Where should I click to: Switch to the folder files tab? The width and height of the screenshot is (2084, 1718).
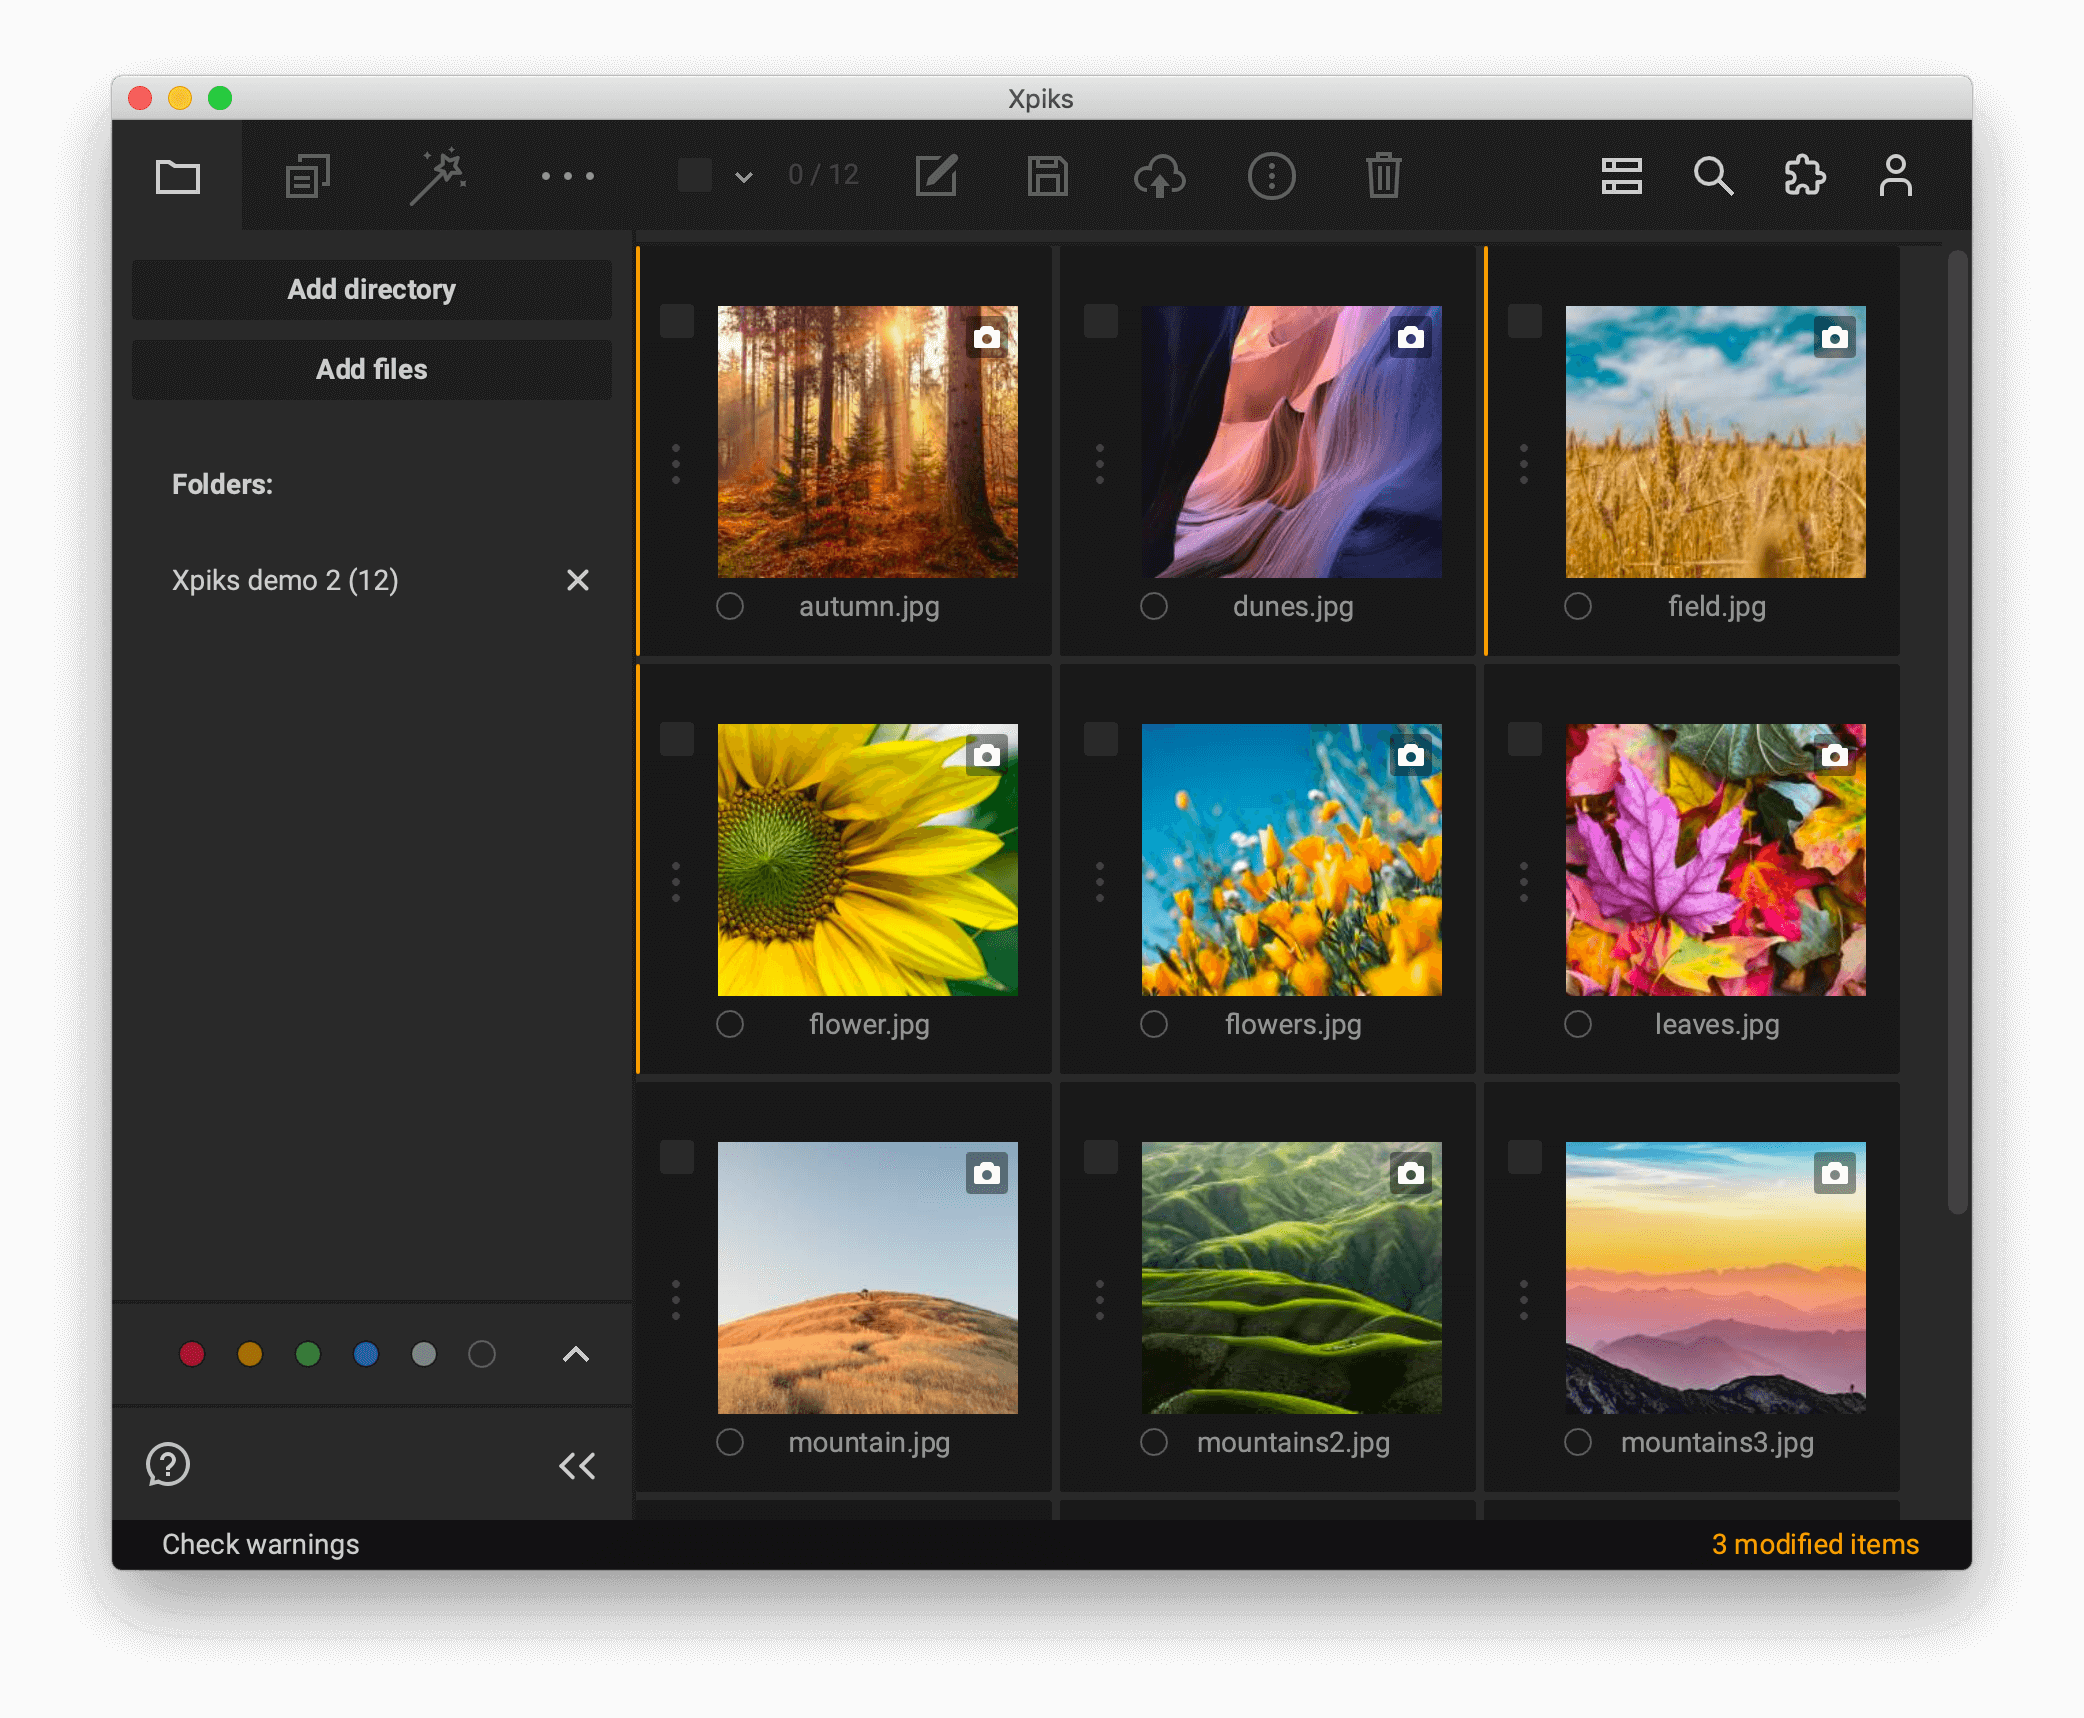(178, 176)
